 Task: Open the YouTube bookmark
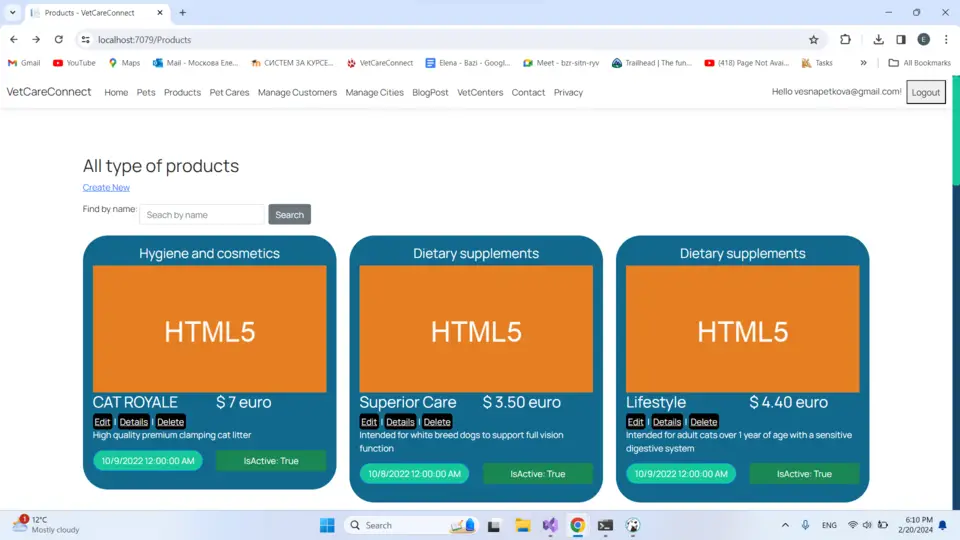[74, 62]
